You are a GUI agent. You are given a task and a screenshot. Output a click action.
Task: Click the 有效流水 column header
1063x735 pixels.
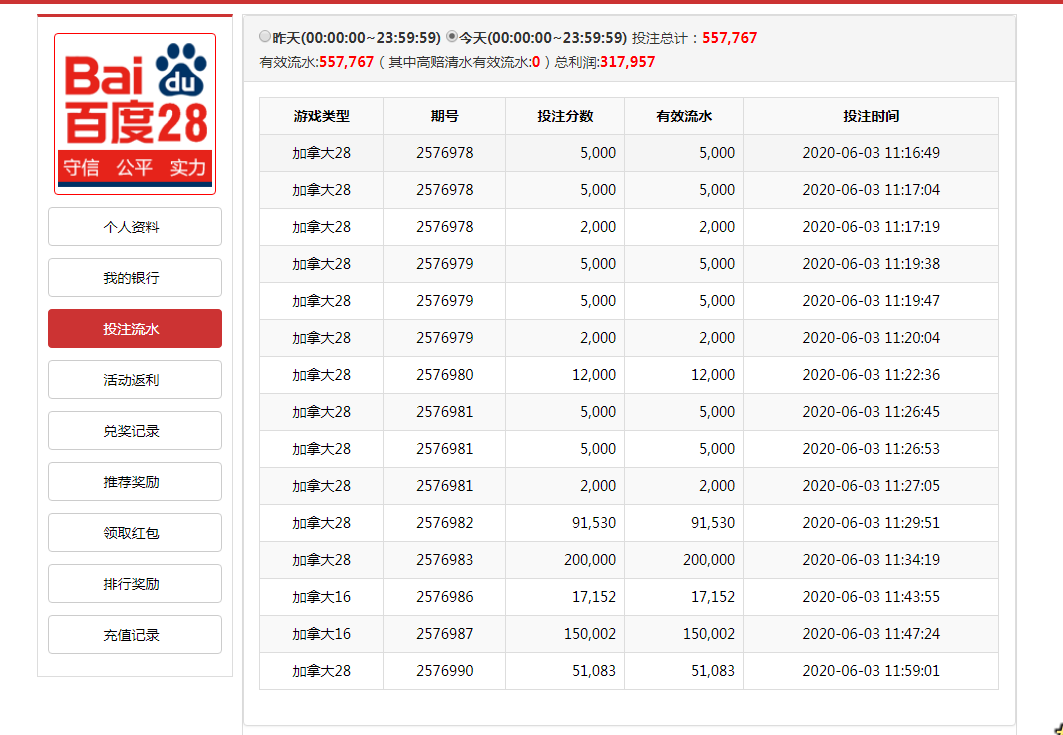coord(684,116)
